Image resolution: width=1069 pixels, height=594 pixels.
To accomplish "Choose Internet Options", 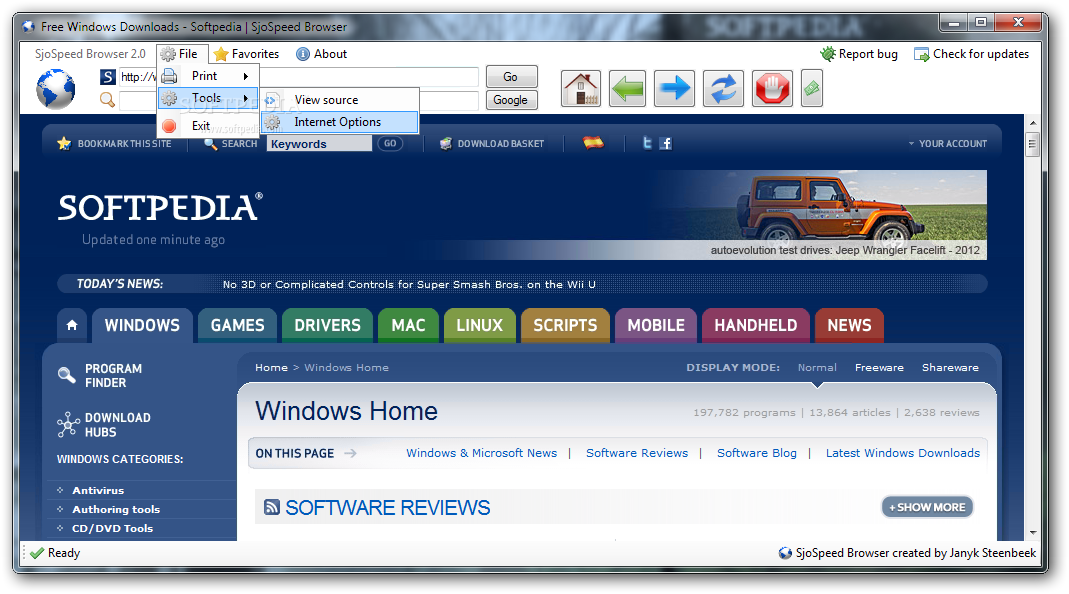I will click(340, 122).
